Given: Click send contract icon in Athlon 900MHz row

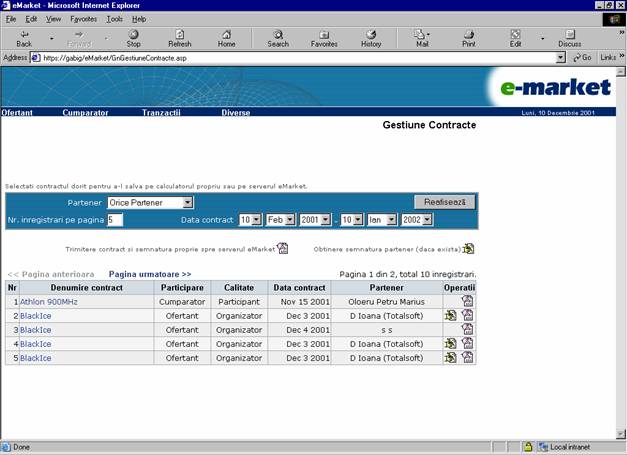Looking at the screenshot, I should [x=467, y=301].
